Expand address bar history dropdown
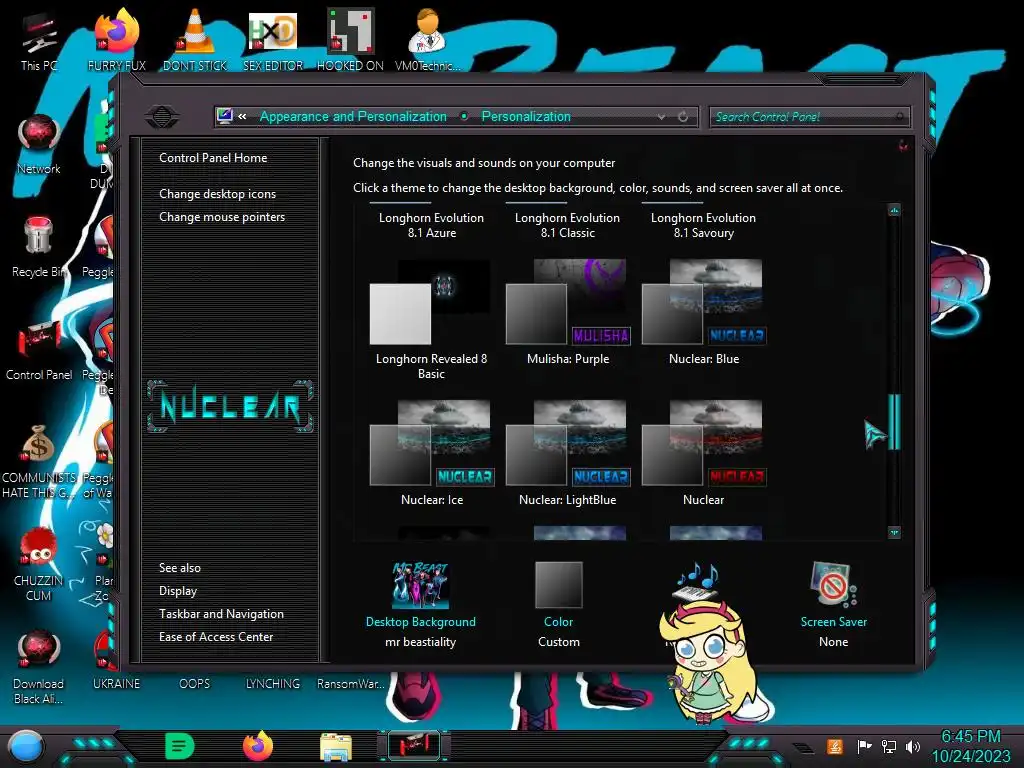Viewport: 1024px width, 768px height. (662, 117)
